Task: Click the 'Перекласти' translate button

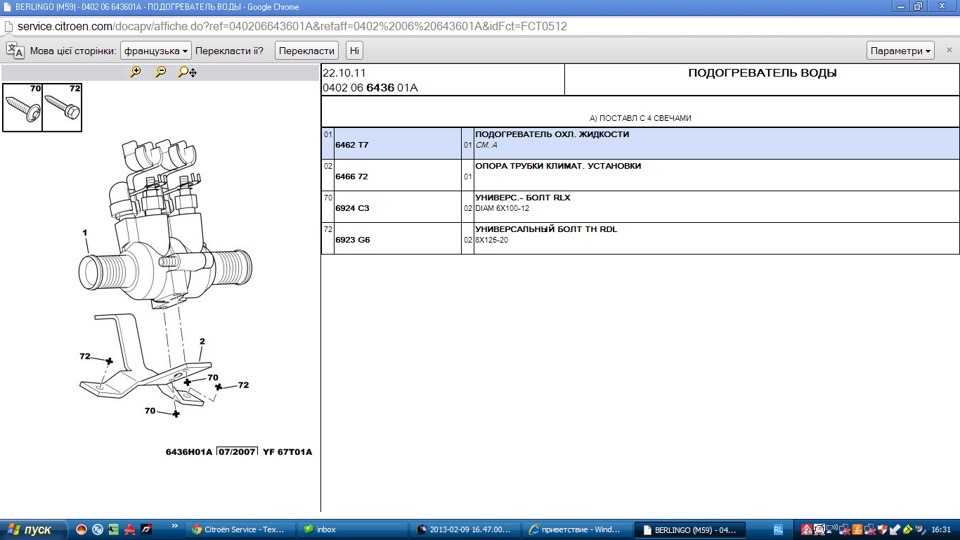Action: (x=306, y=51)
